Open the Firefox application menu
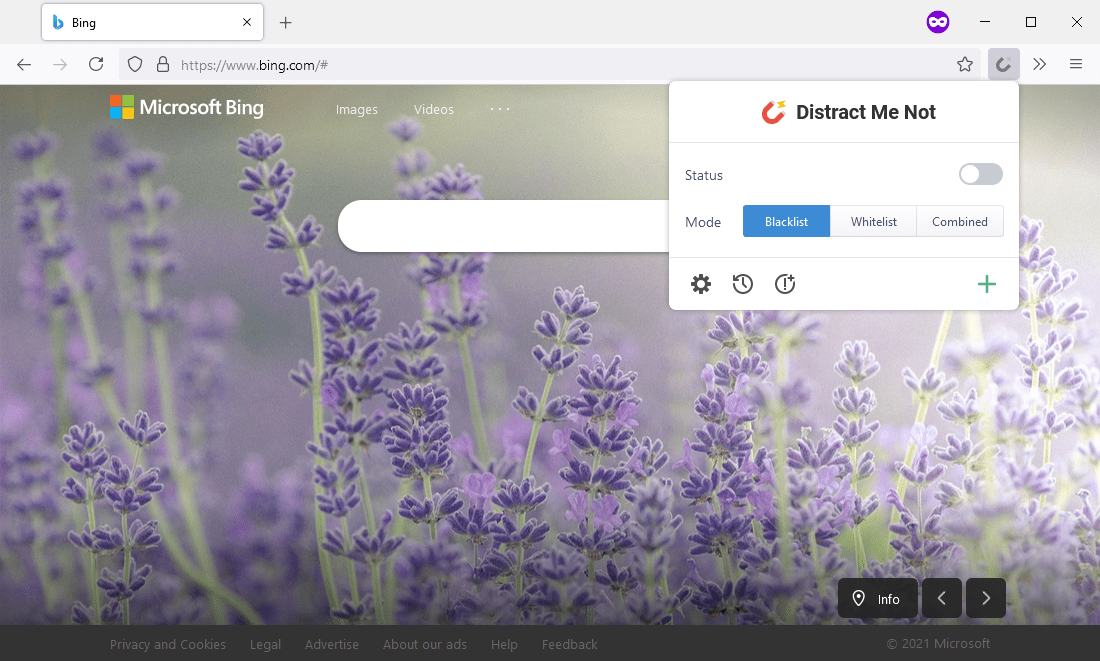This screenshot has height=661, width=1100. [x=1076, y=64]
